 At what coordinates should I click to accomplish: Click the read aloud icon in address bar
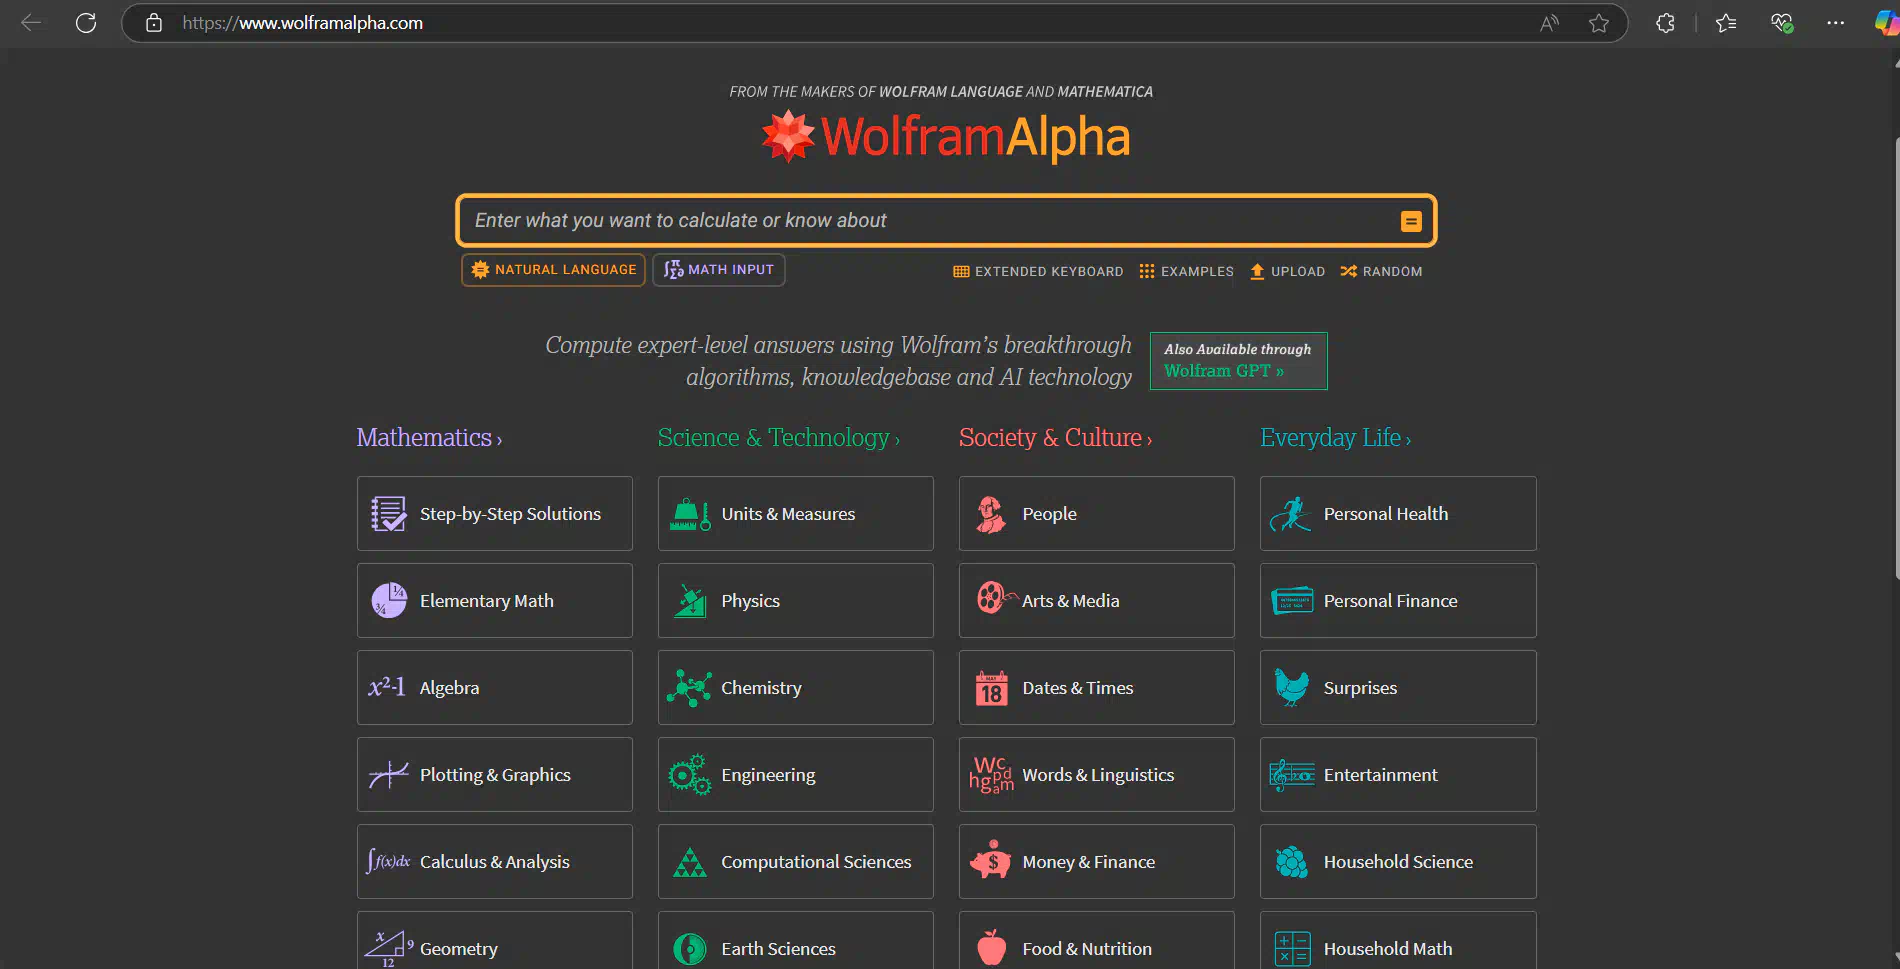pyautogui.click(x=1549, y=23)
